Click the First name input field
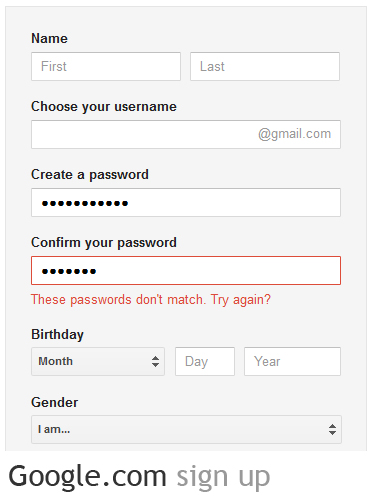 coord(106,66)
